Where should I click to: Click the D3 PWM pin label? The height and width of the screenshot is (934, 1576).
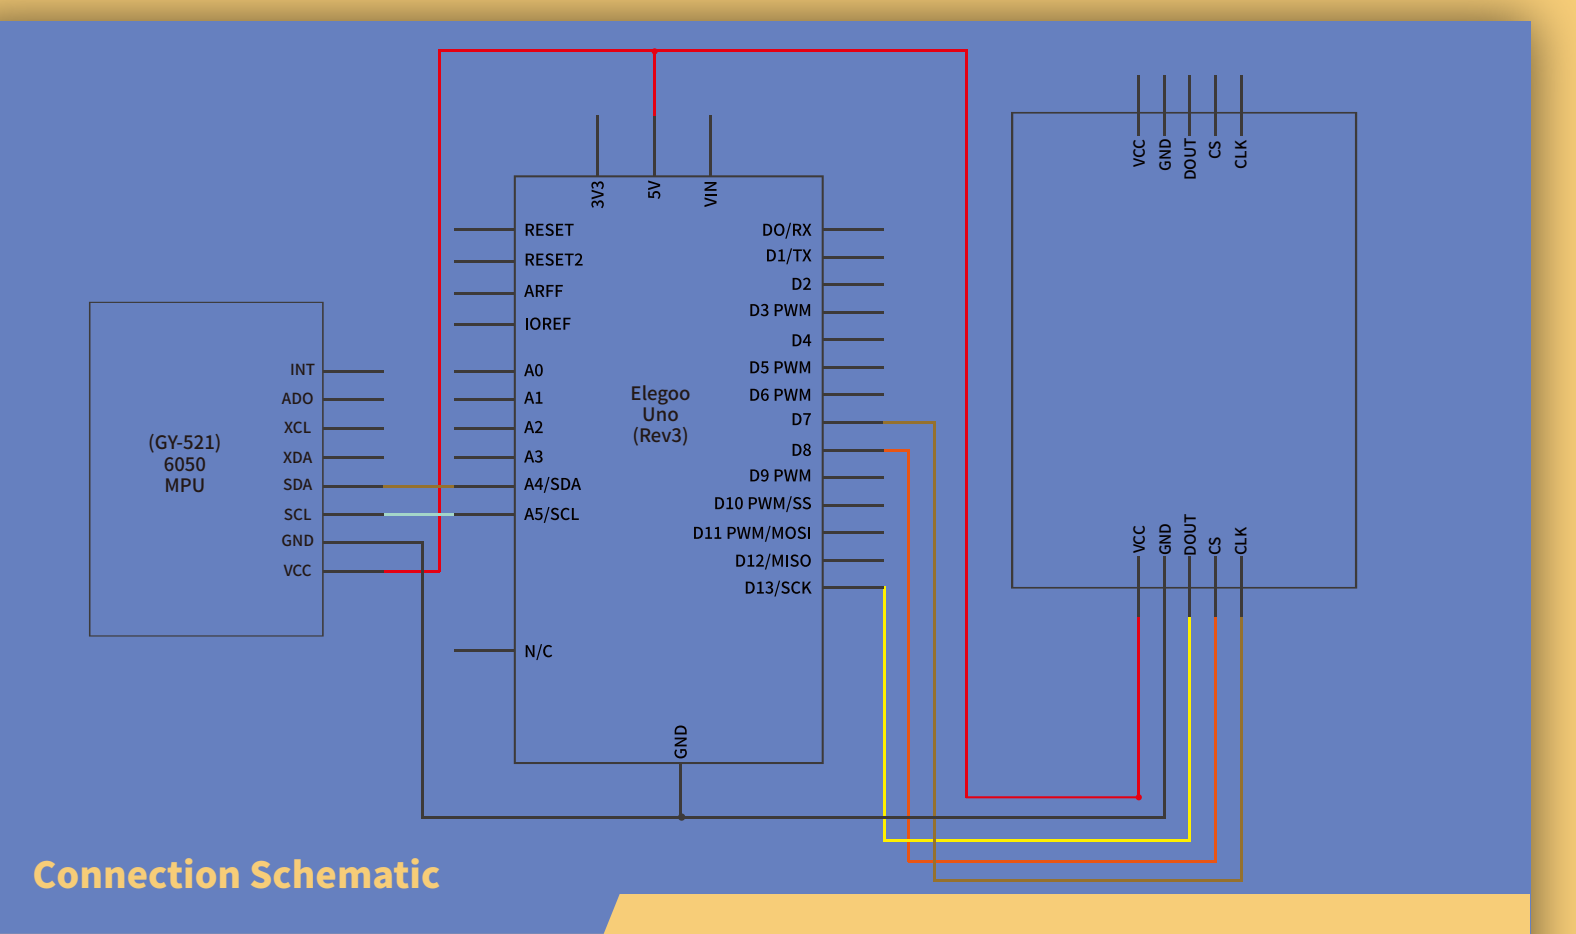point(780,311)
